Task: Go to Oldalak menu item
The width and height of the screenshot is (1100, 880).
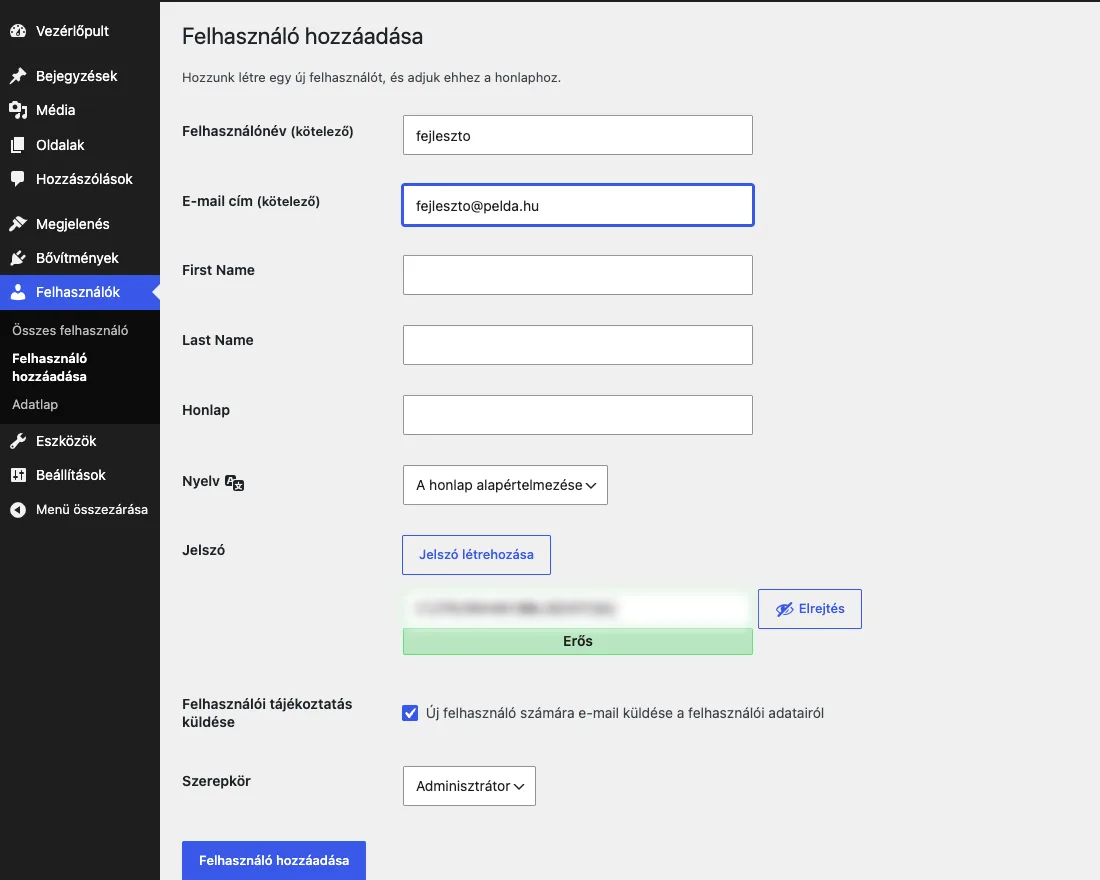Action: coord(80,145)
